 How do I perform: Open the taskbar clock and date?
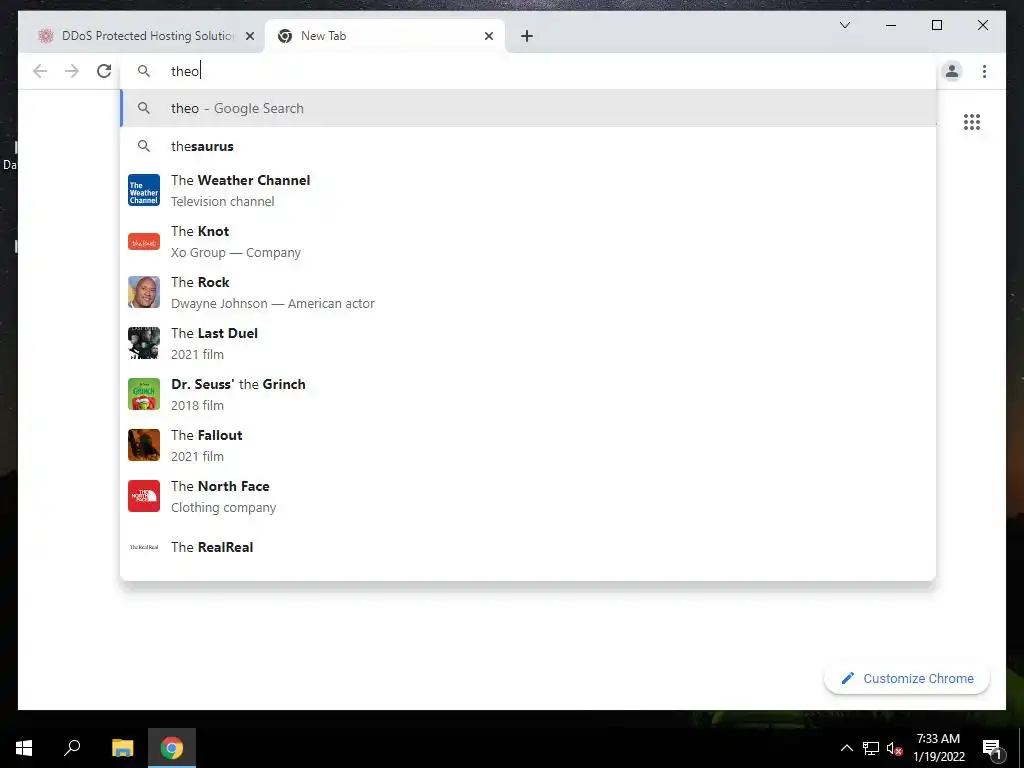(938, 748)
